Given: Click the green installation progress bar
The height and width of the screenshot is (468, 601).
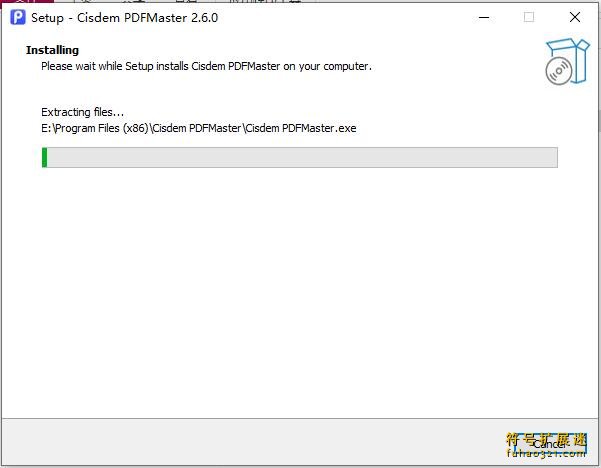Looking at the screenshot, I should (300, 158).
